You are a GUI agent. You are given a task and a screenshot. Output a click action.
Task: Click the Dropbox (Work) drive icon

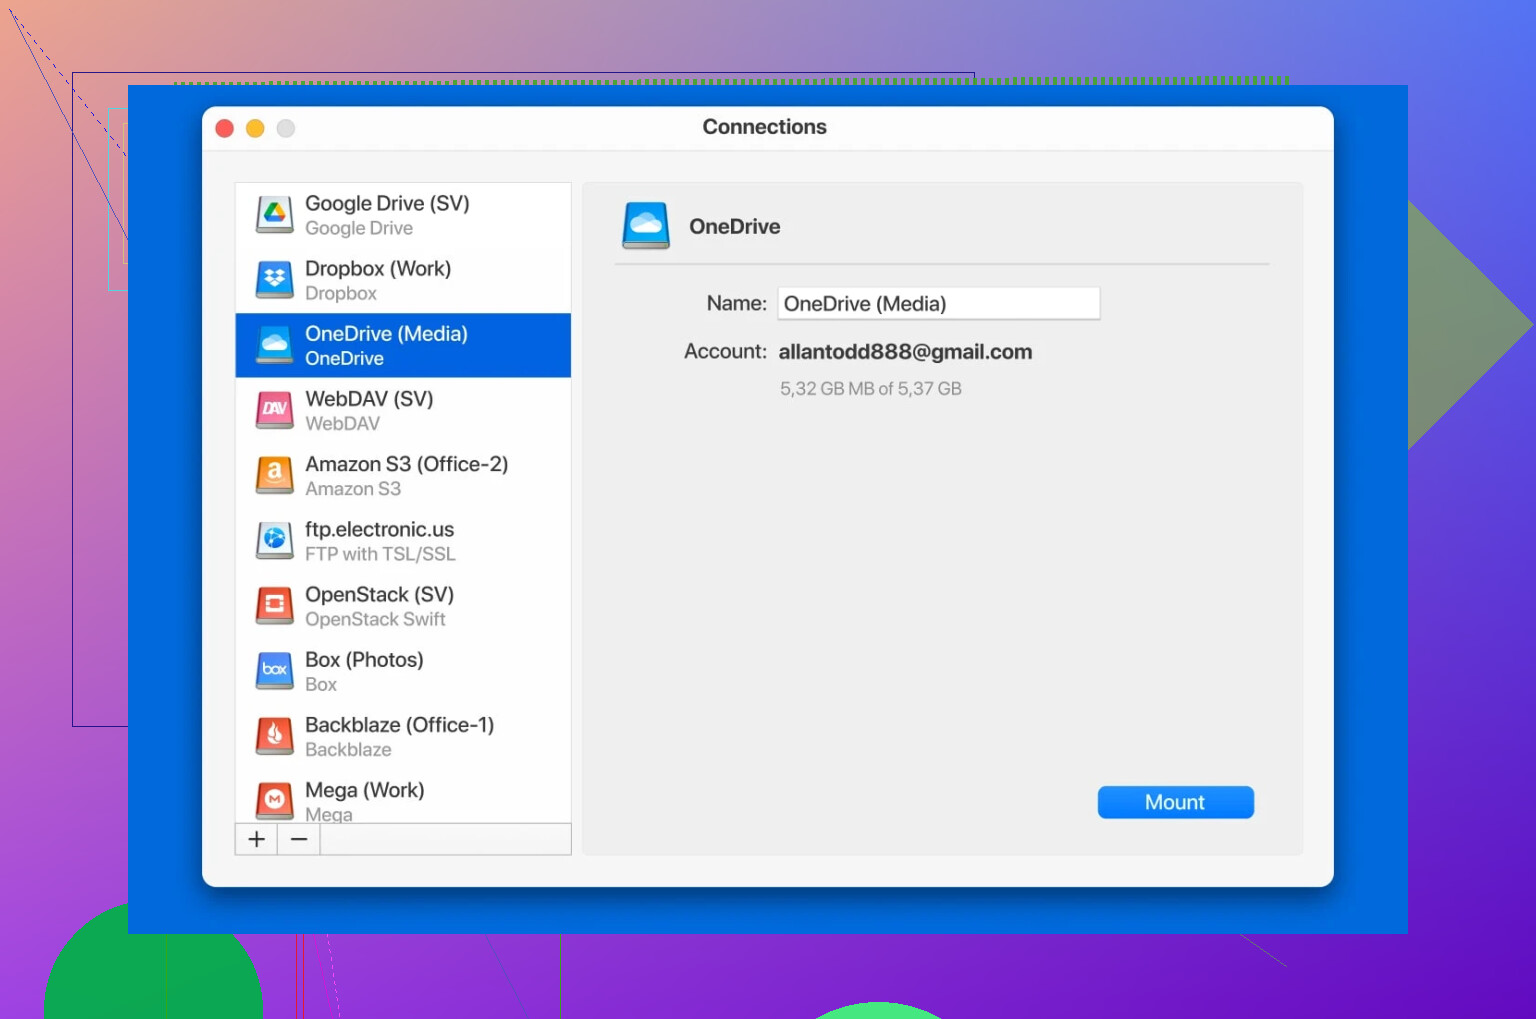[x=274, y=280]
